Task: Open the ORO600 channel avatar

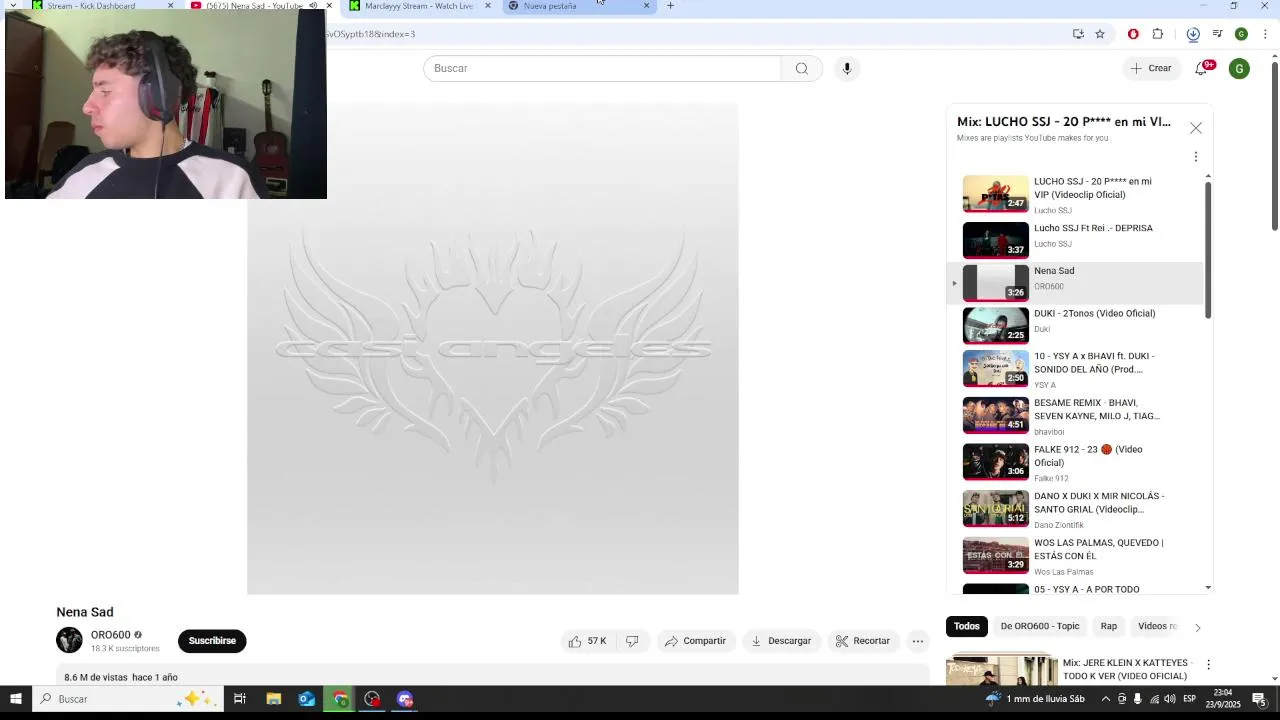Action: [x=69, y=641]
